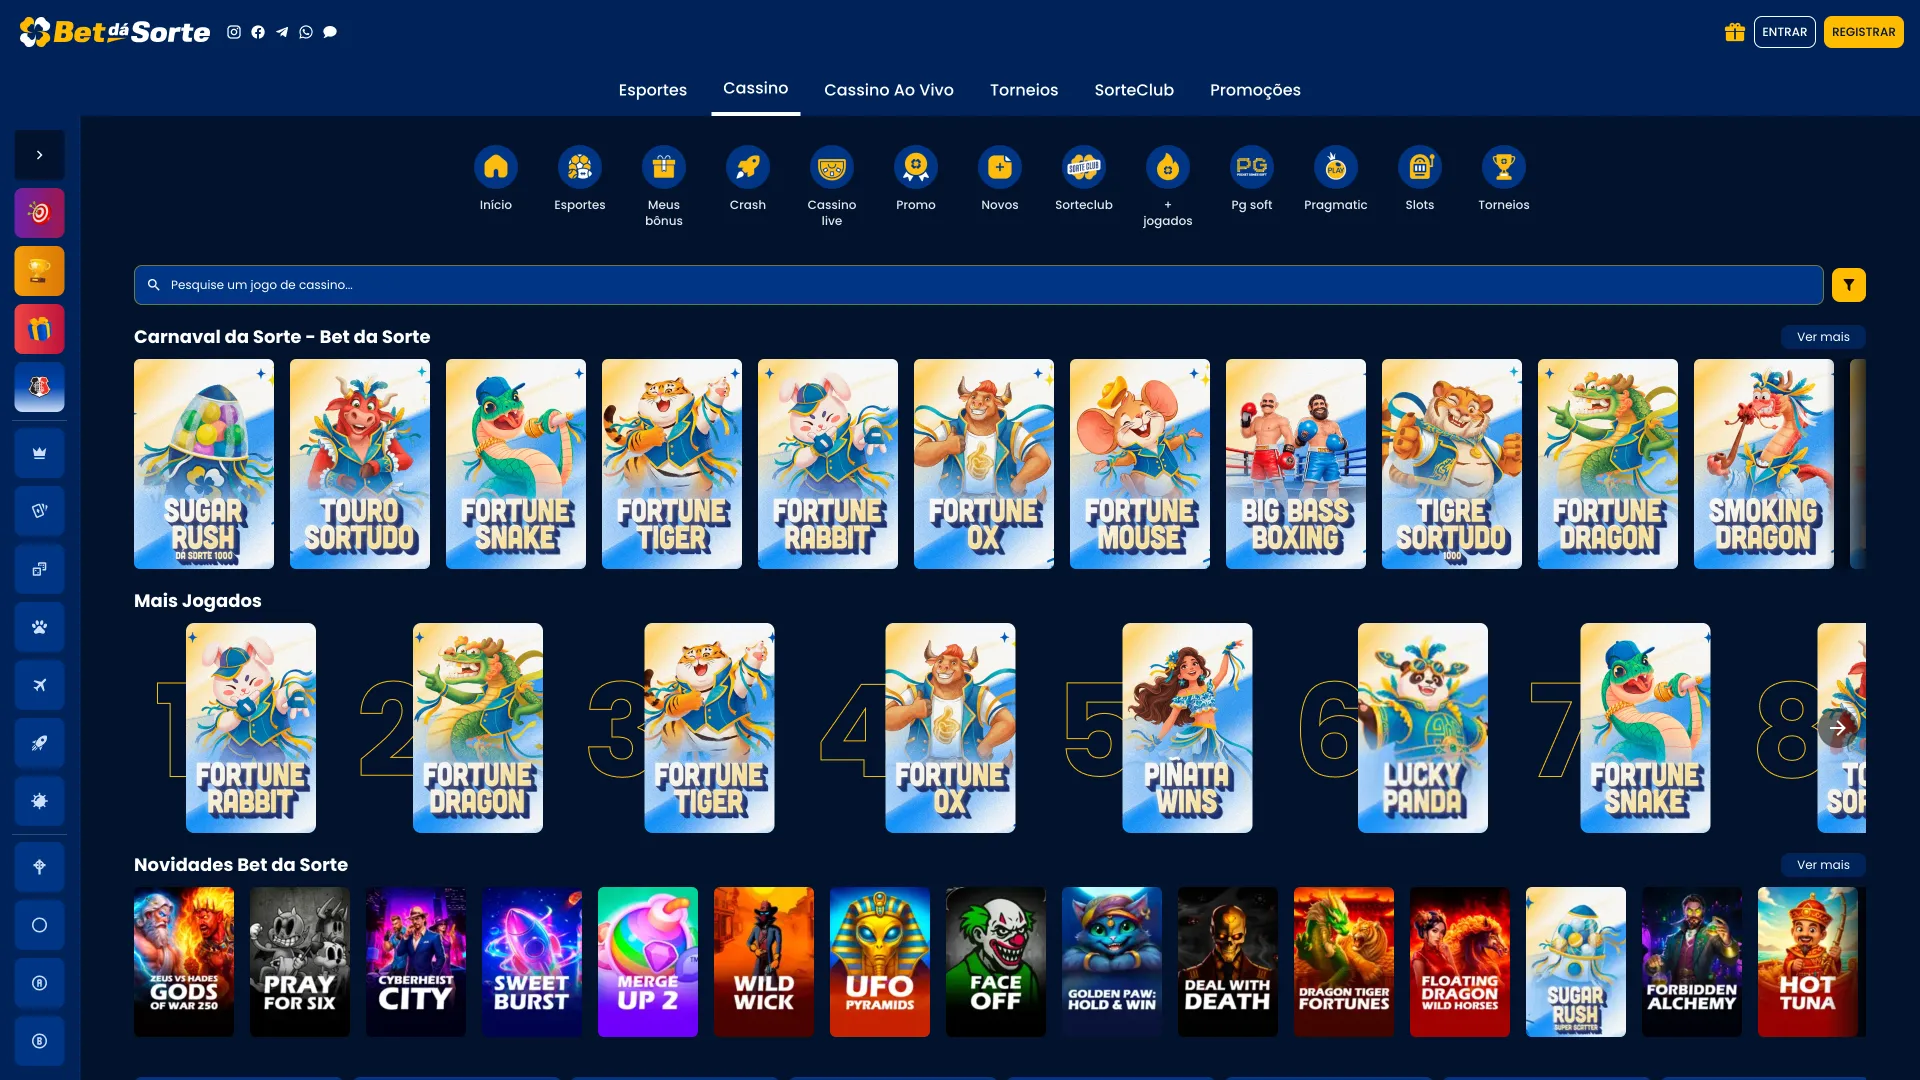Screen dimensions: 1920x1080
Task: Open the Smoking Dragon game card
Action: pyautogui.click(x=1764, y=464)
